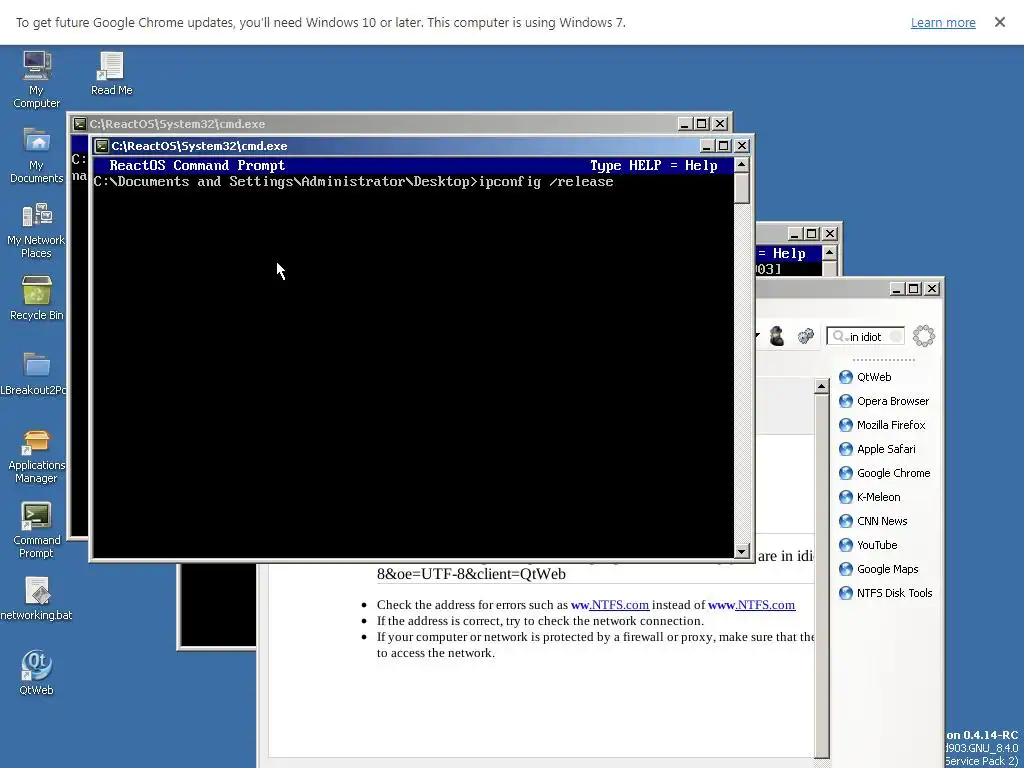Click Learn more in Chrome update banner

point(943,23)
